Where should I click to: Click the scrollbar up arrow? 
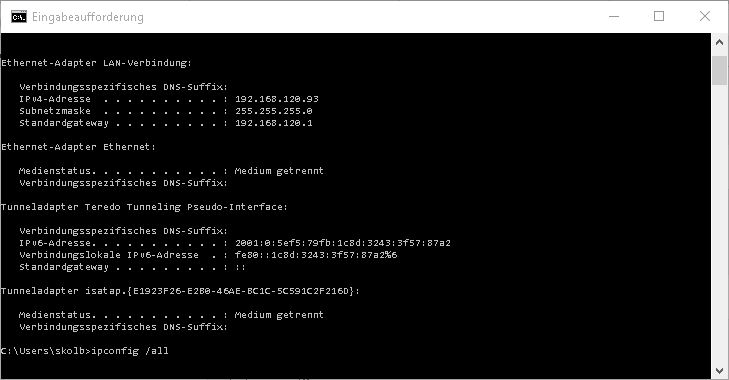720,42
